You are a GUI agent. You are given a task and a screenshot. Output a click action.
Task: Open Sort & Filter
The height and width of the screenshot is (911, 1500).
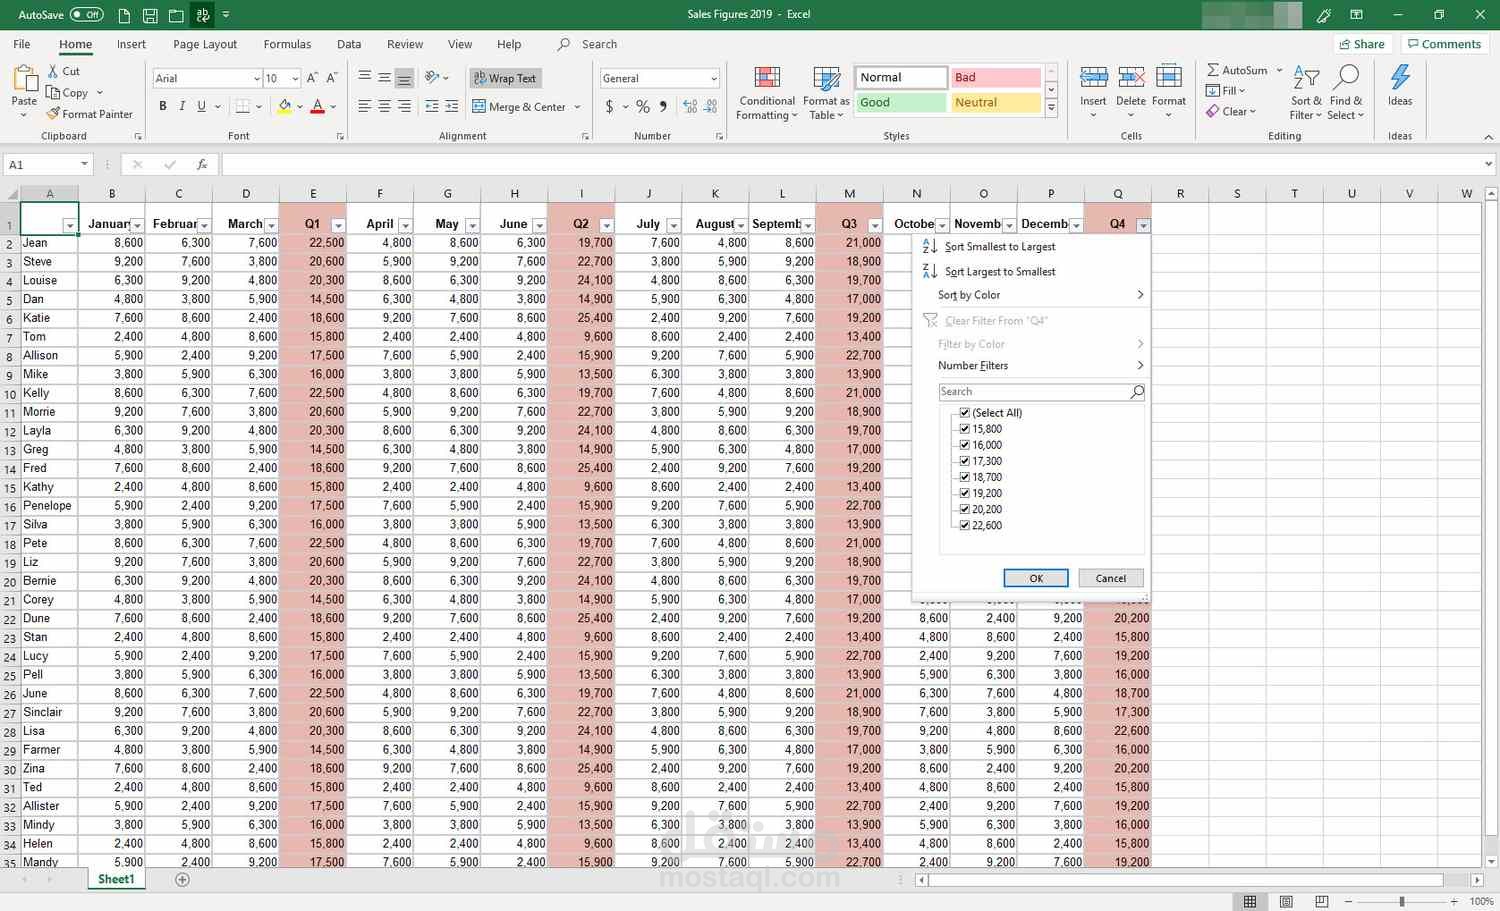pos(1306,93)
